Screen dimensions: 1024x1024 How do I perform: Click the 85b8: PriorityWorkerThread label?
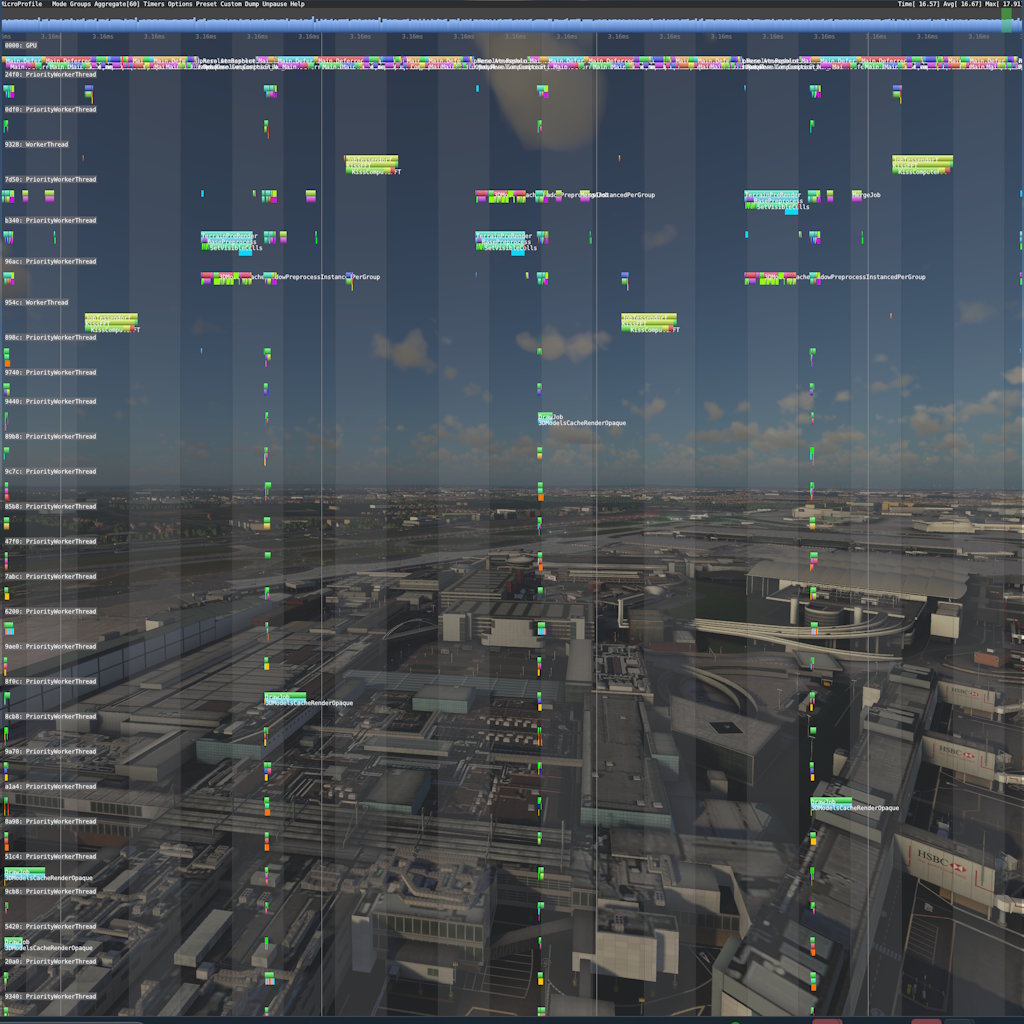[50, 506]
